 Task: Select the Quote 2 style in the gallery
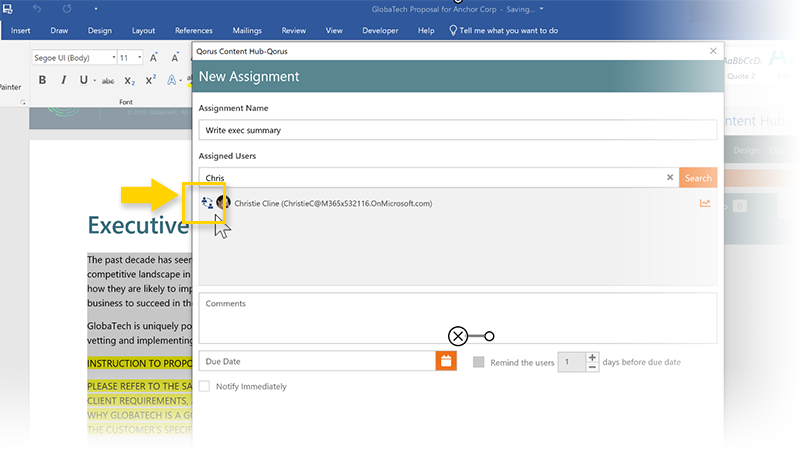[x=741, y=67]
